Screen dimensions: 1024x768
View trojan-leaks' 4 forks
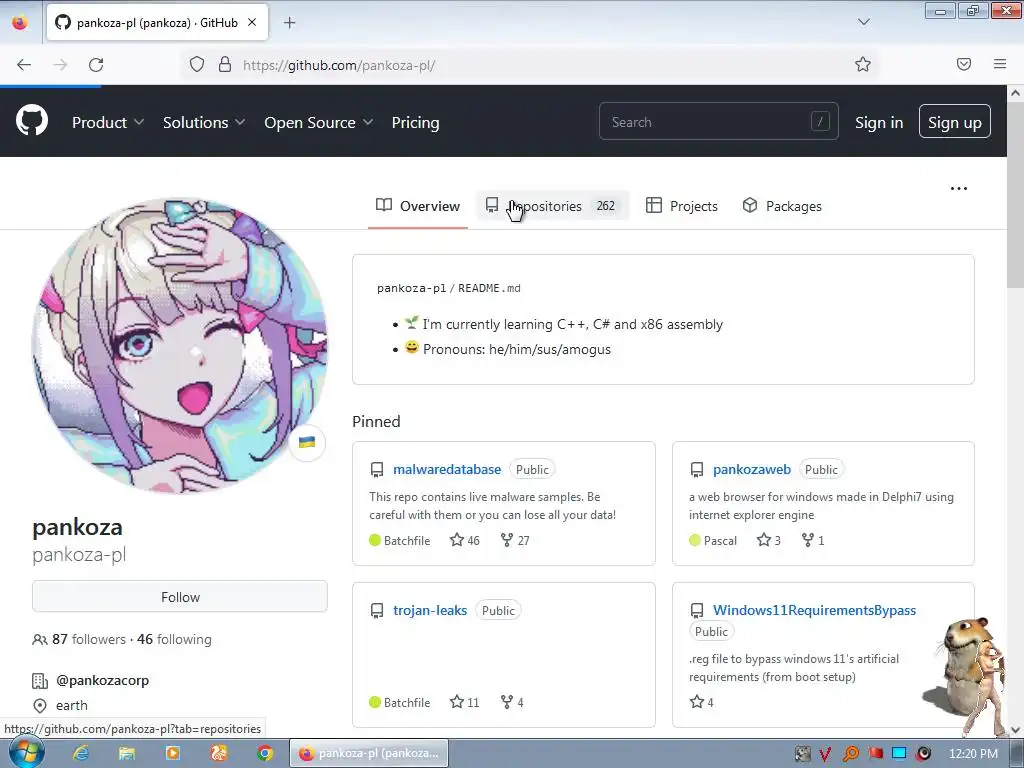(512, 702)
